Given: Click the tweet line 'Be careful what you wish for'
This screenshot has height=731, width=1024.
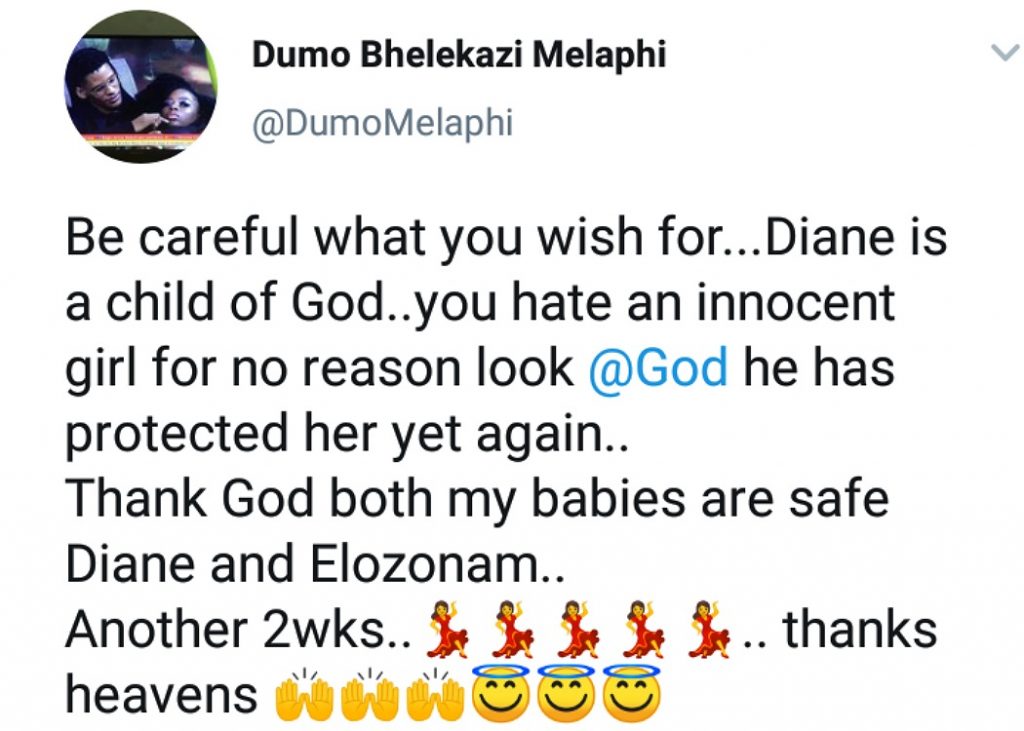Looking at the screenshot, I should (x=392, y=237).
